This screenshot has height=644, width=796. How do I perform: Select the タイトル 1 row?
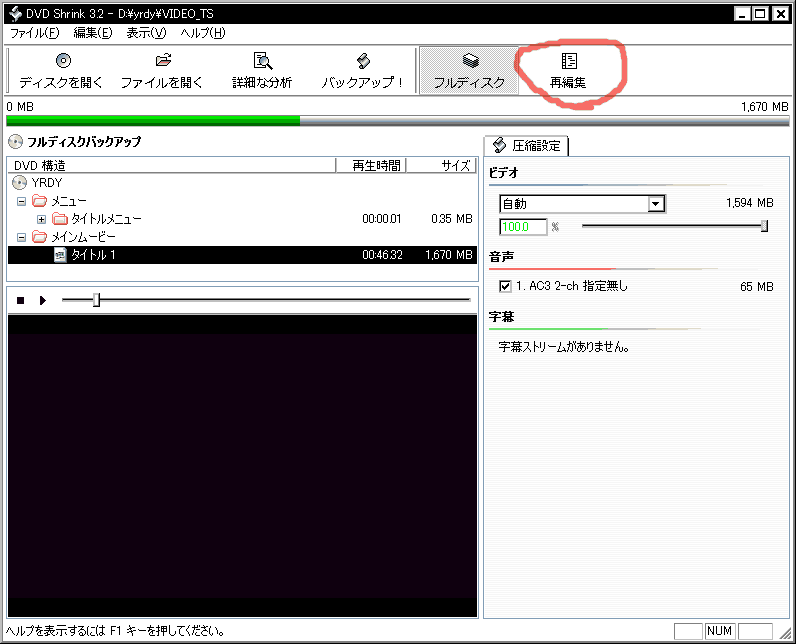[x=242, y=255]
